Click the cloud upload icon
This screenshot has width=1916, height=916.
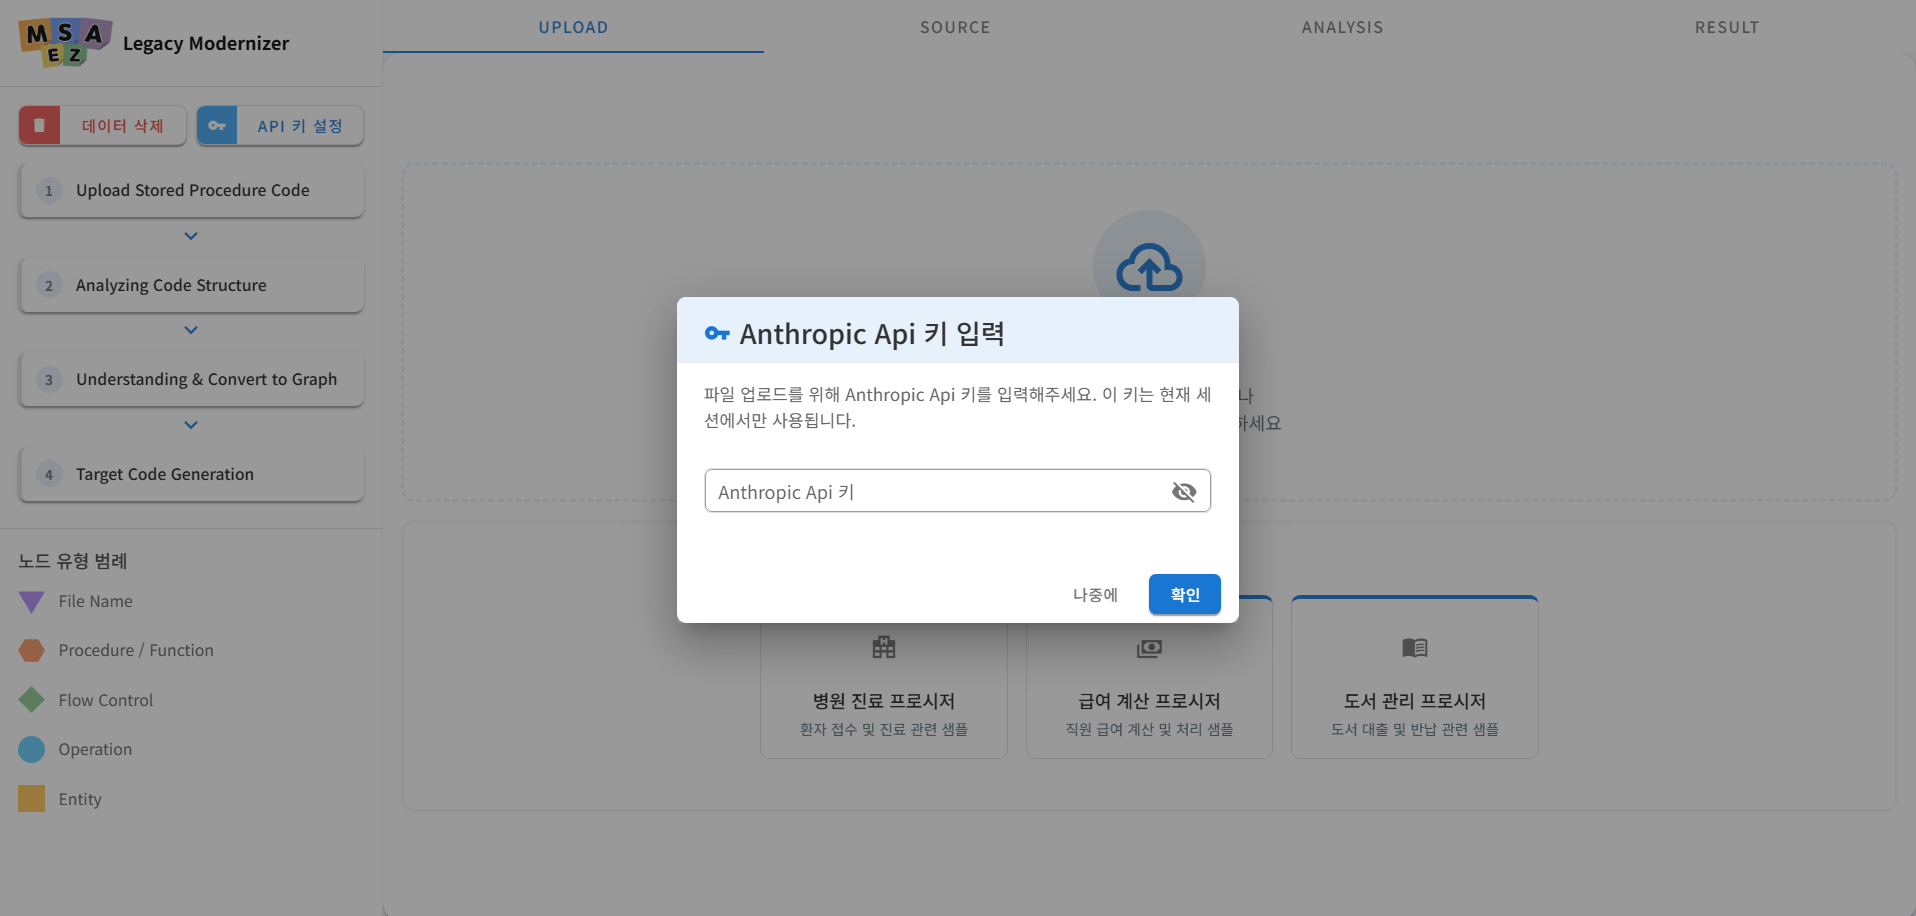pos(1149,267)
